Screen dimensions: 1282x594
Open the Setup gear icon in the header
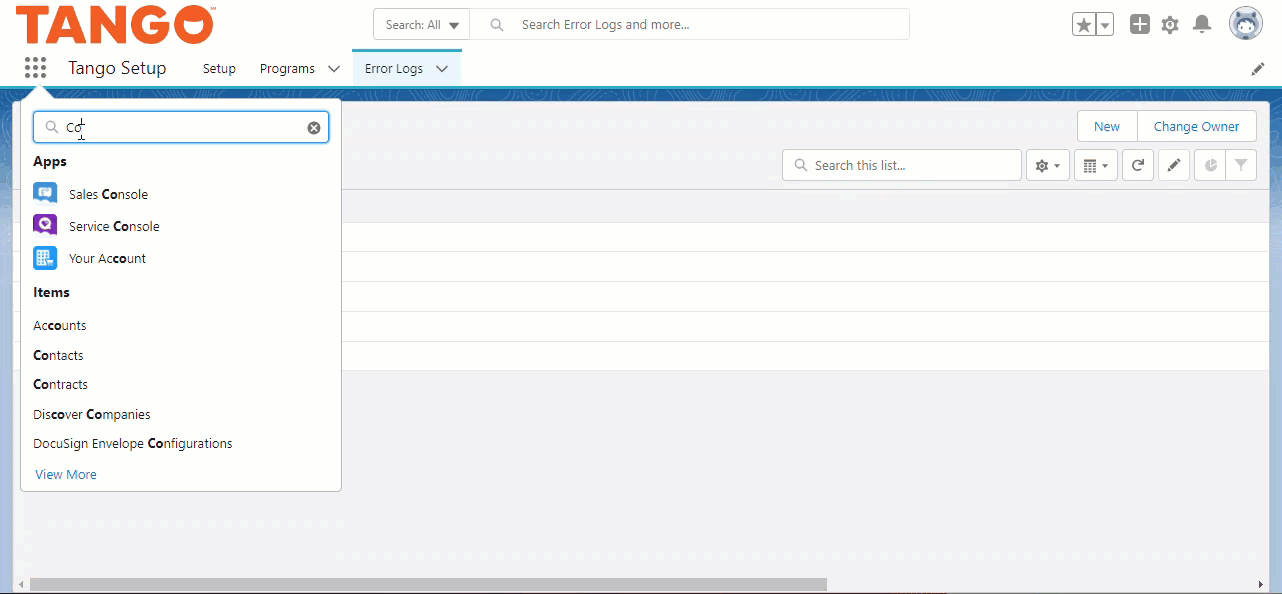1169,24
